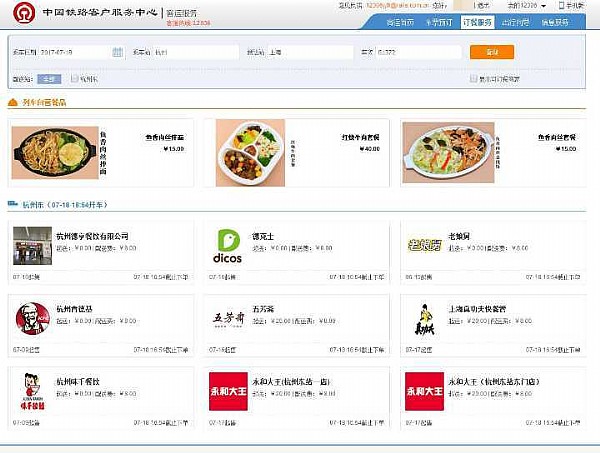Image resolution: width=600 pixels, height=453 pixels.
Task: Select the Dicos logo
Action: click(228, 246)
